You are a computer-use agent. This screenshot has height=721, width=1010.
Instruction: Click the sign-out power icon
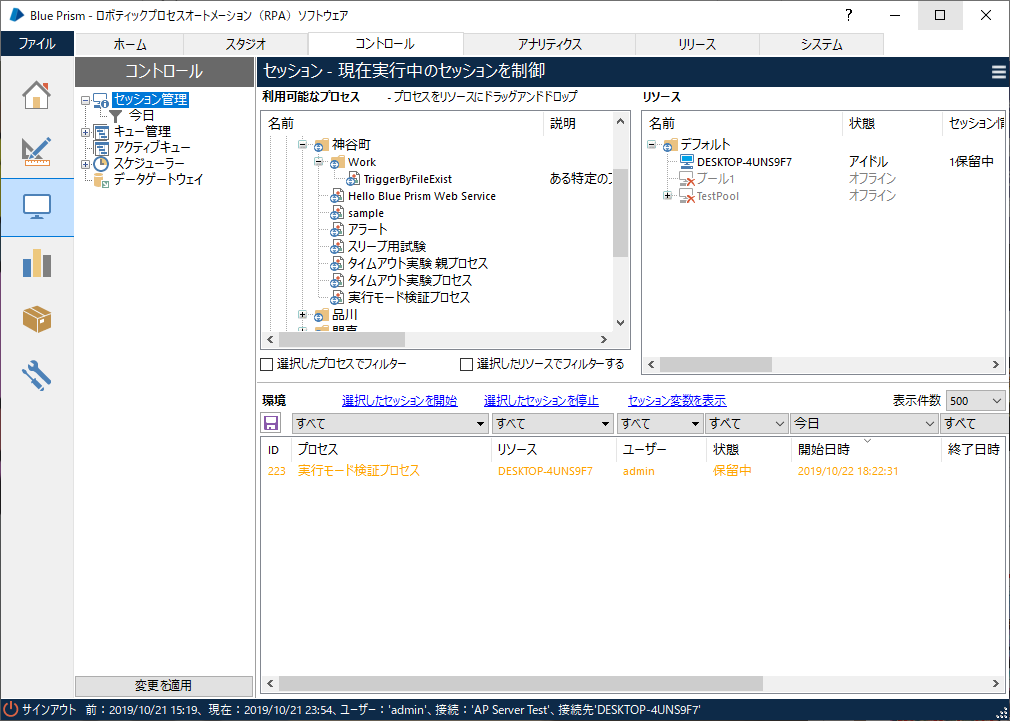(x=11, y=709)
